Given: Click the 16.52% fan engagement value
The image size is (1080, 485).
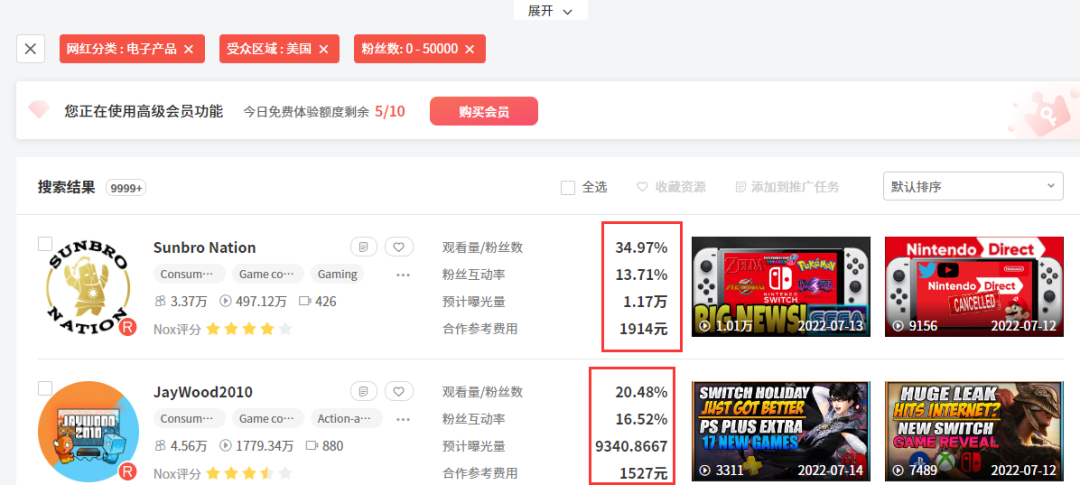Looking at the screenshot, I should [x=641, y=420].
